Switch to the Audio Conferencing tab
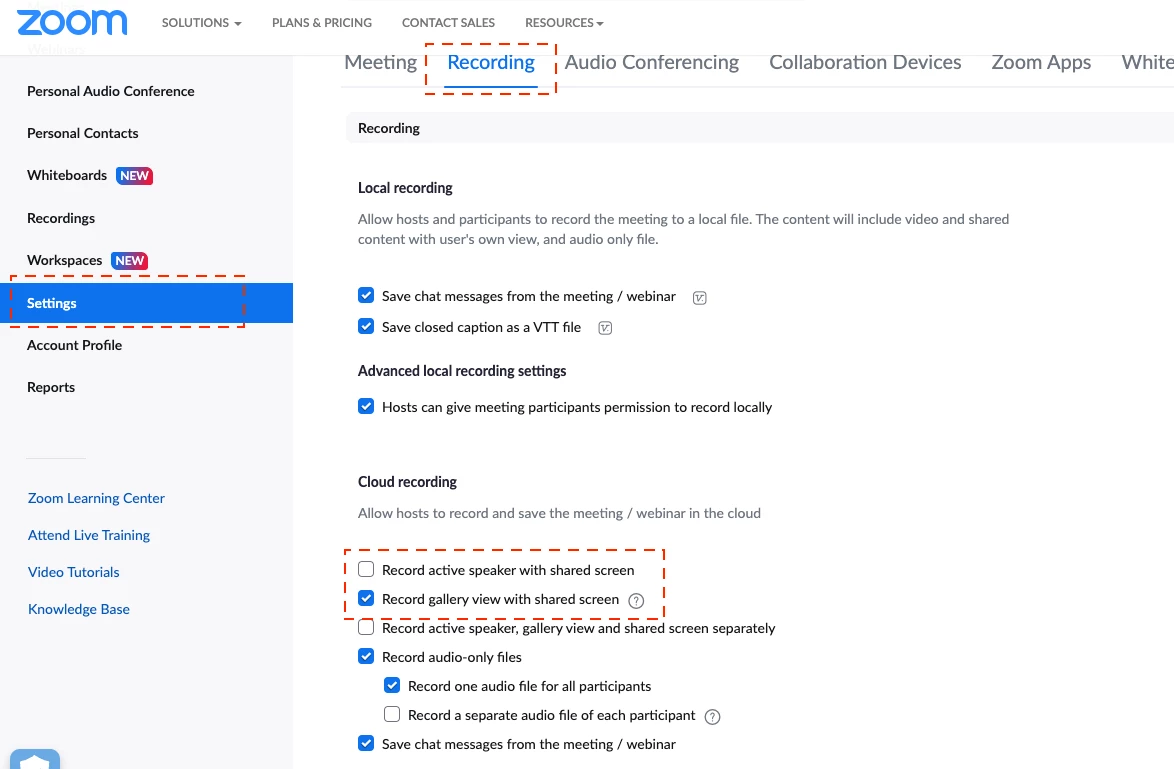The image size is (1174, 769). [651, 62]
